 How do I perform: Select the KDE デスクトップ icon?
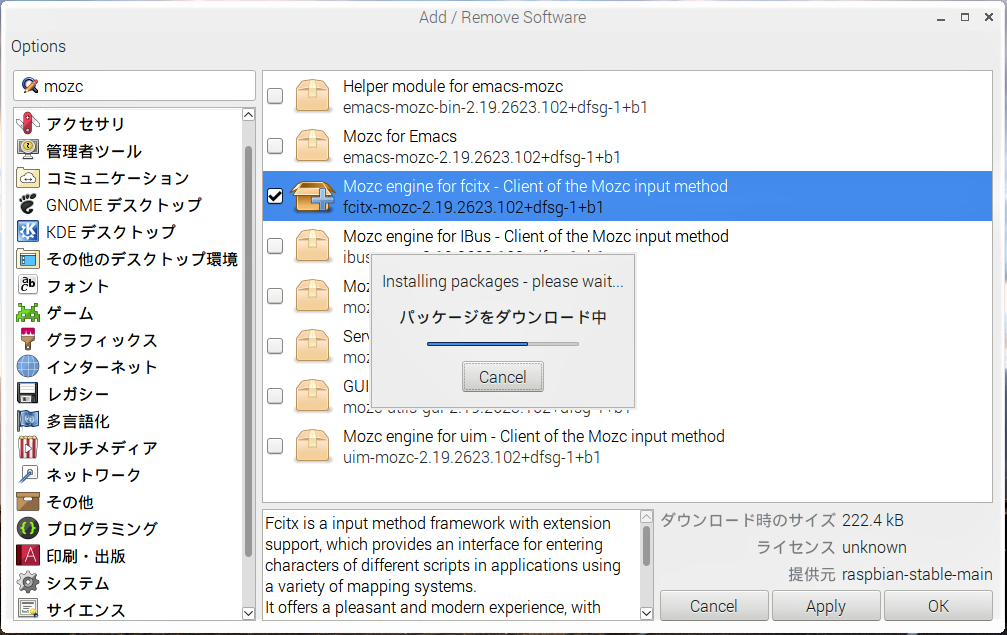[x=28, y=231]
